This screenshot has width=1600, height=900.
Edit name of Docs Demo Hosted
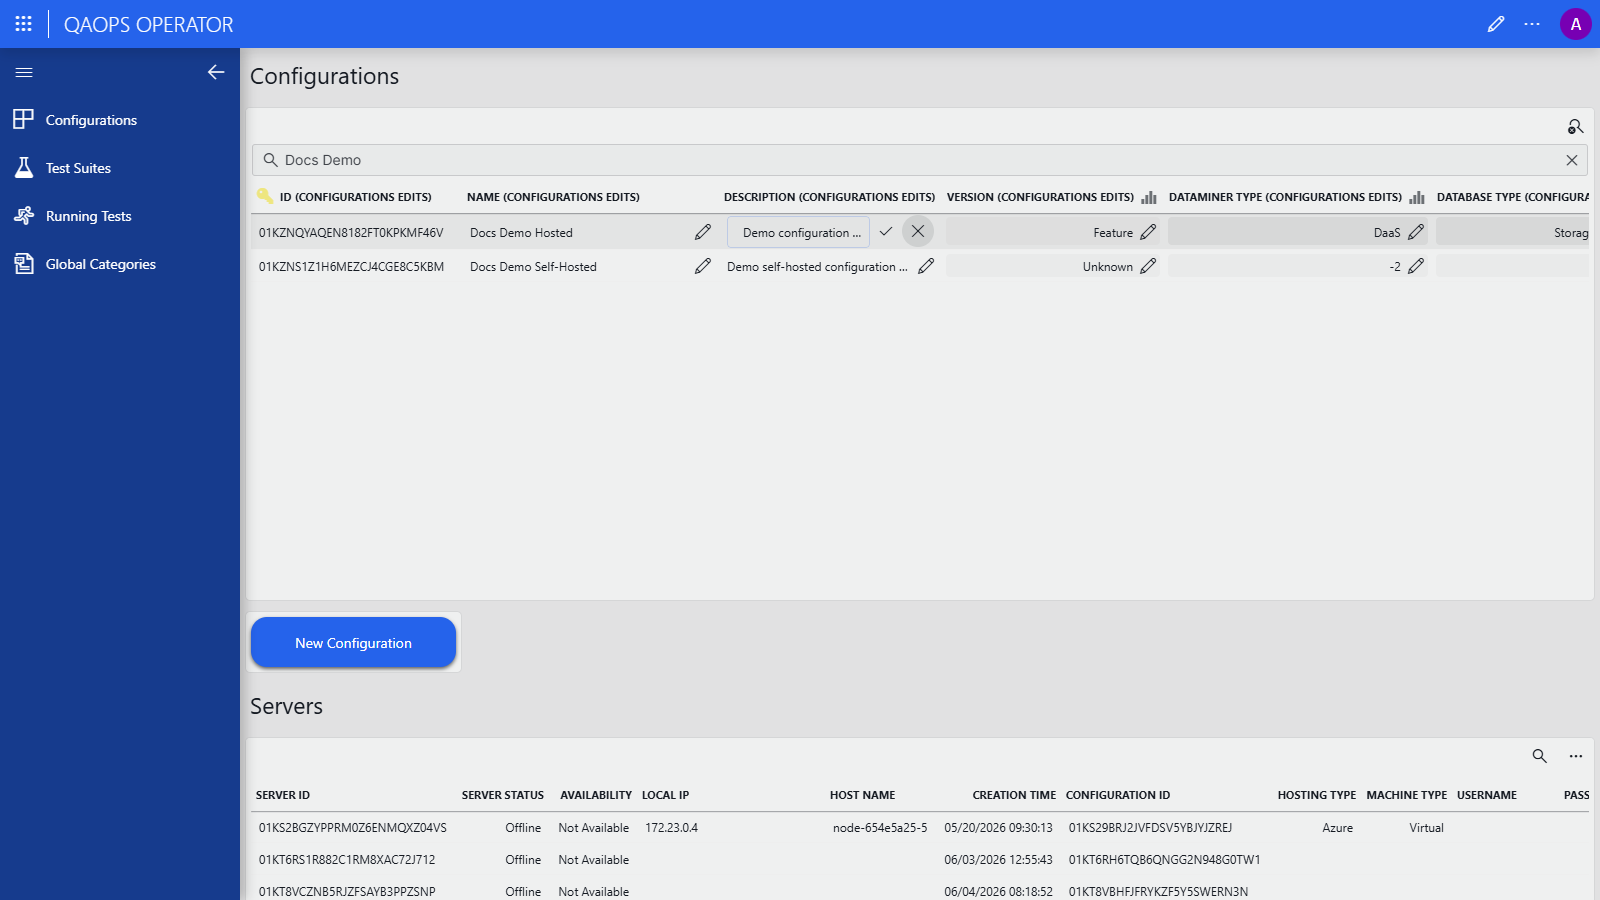(703, 232)
